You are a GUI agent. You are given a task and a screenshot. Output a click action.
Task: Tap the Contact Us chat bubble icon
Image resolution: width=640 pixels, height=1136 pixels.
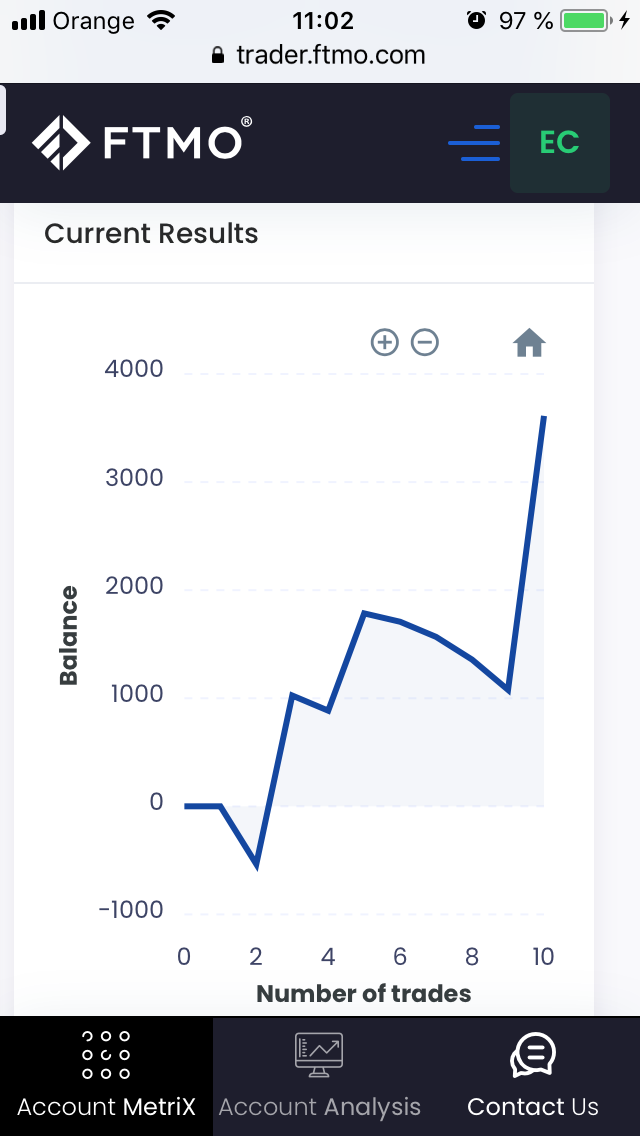click(532, 1055)
